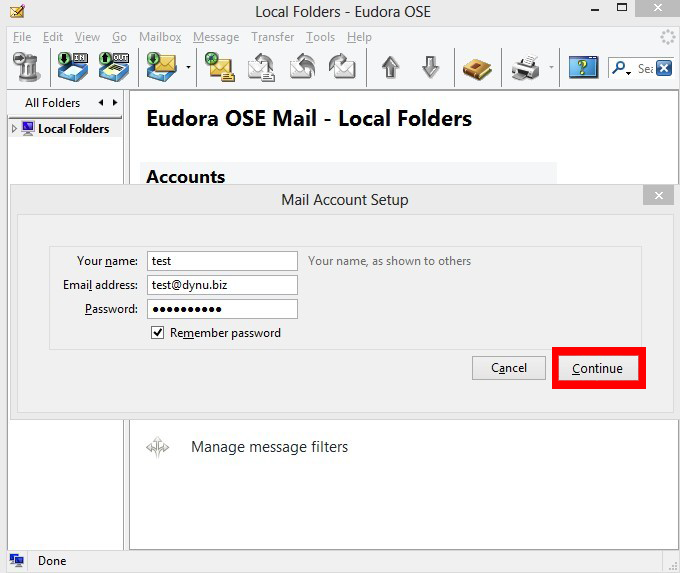Go to next message down arrow
Screen dimensions: 680x573
tap(430, 67)
